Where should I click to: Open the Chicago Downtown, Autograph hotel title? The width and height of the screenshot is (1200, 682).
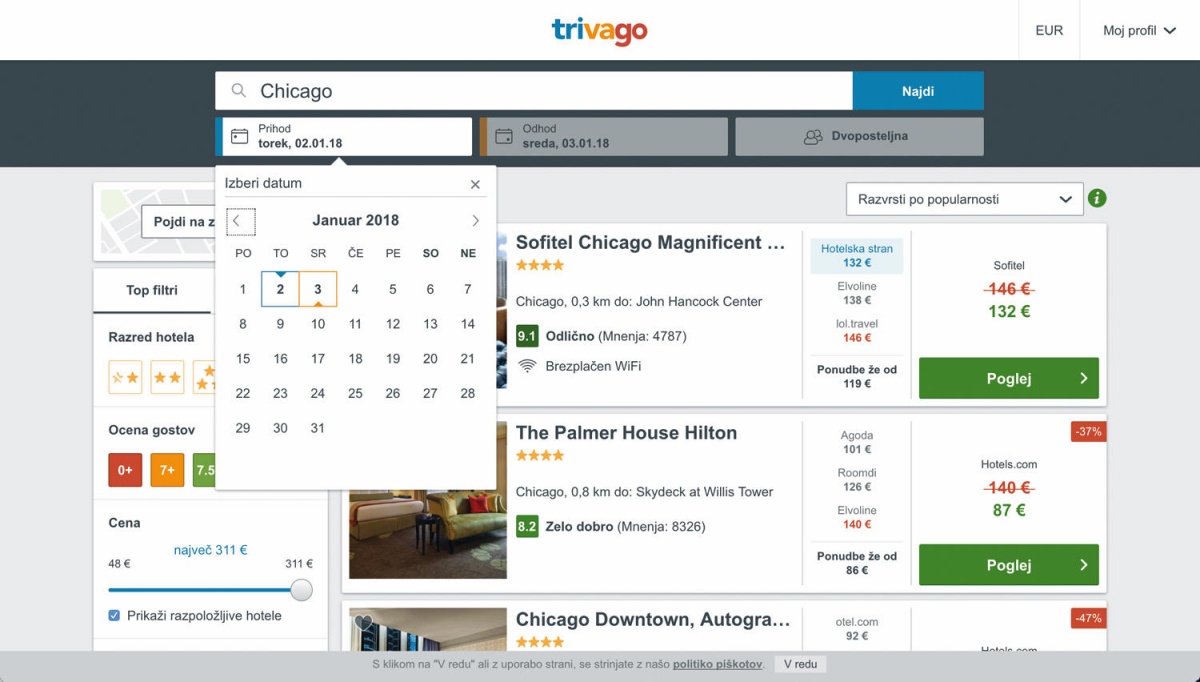653,620
